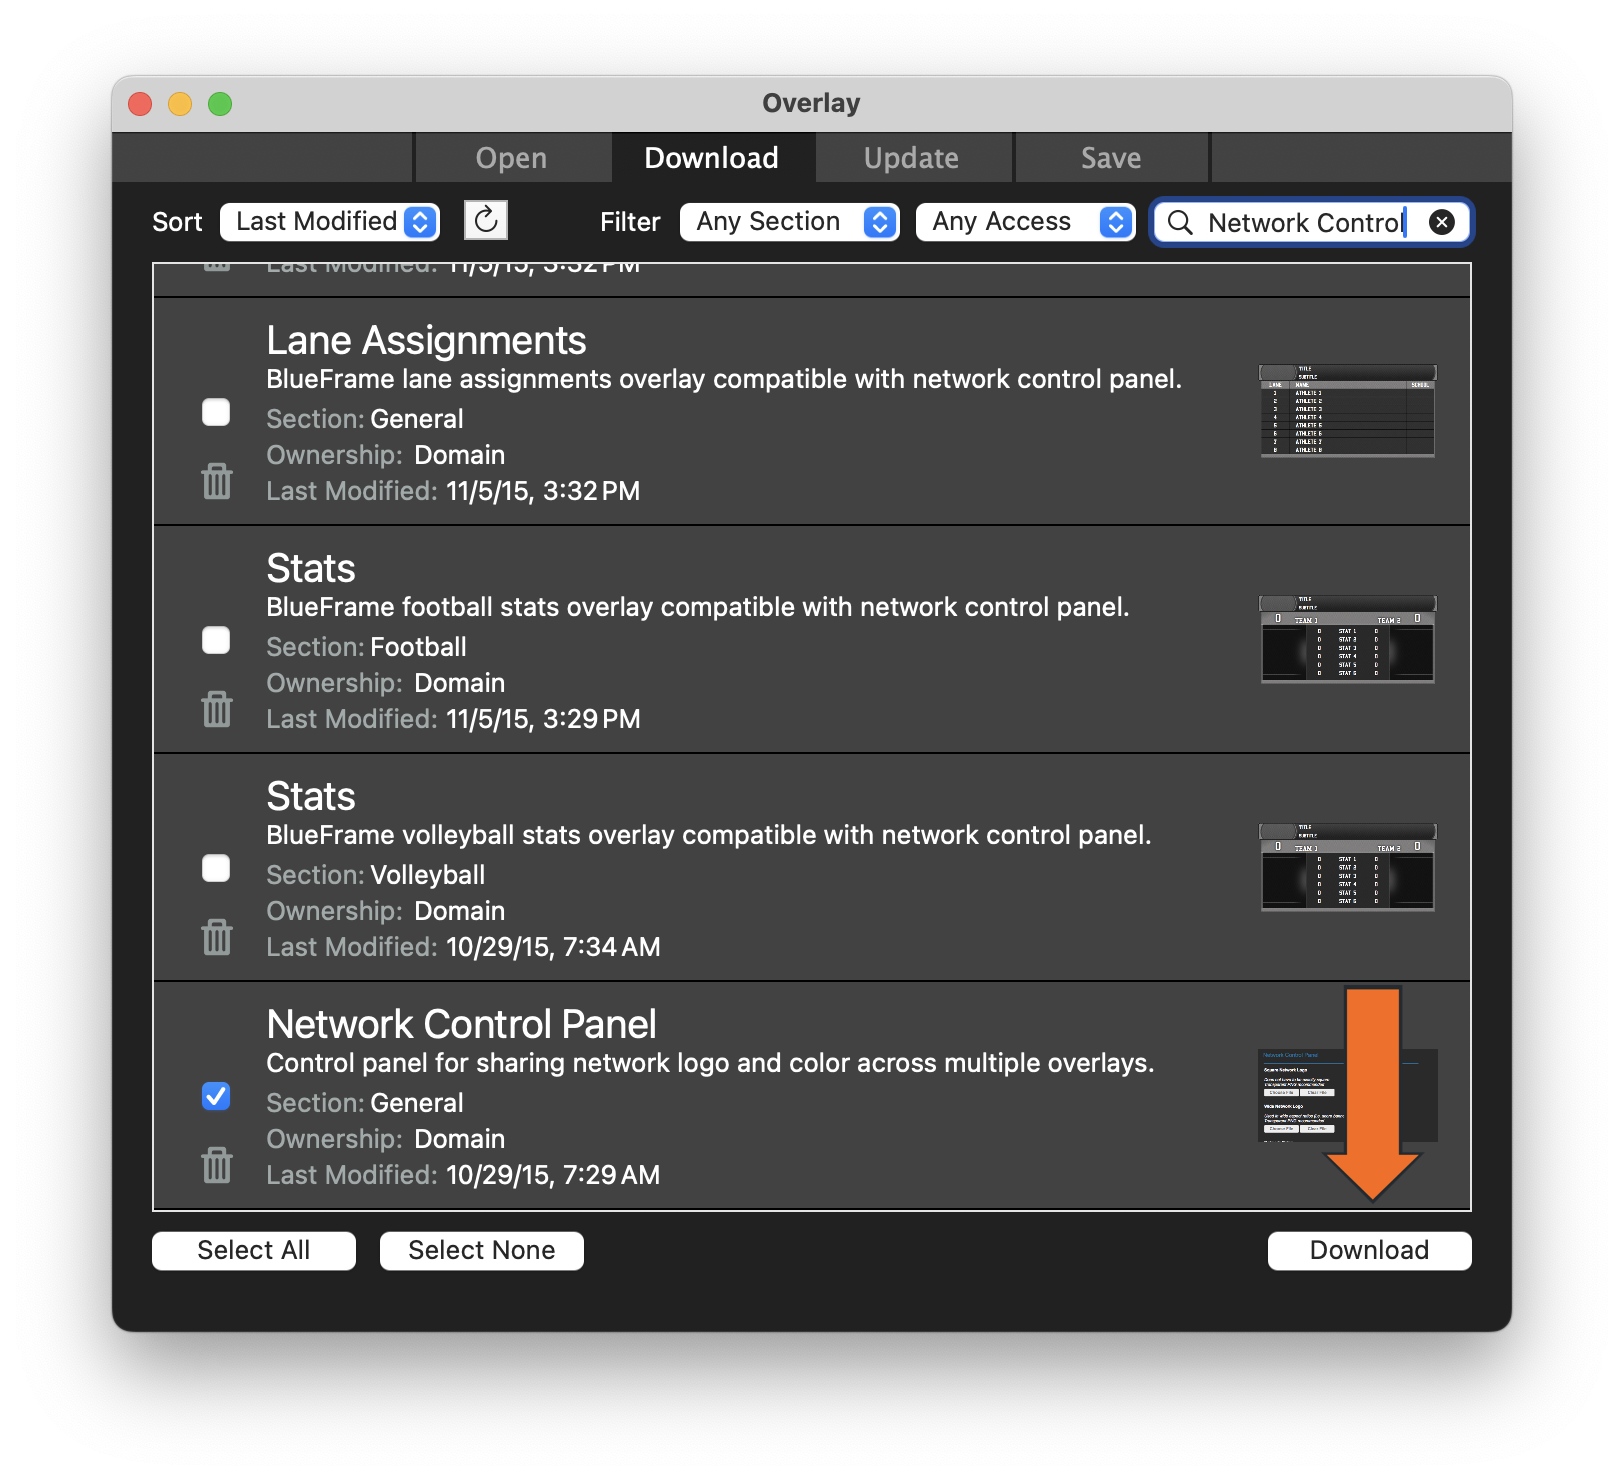The height and width of the screenshot is (1480, 1624).
Task: Delete the Volleyball Stats overlay
Action: click(x=217, y=937)
